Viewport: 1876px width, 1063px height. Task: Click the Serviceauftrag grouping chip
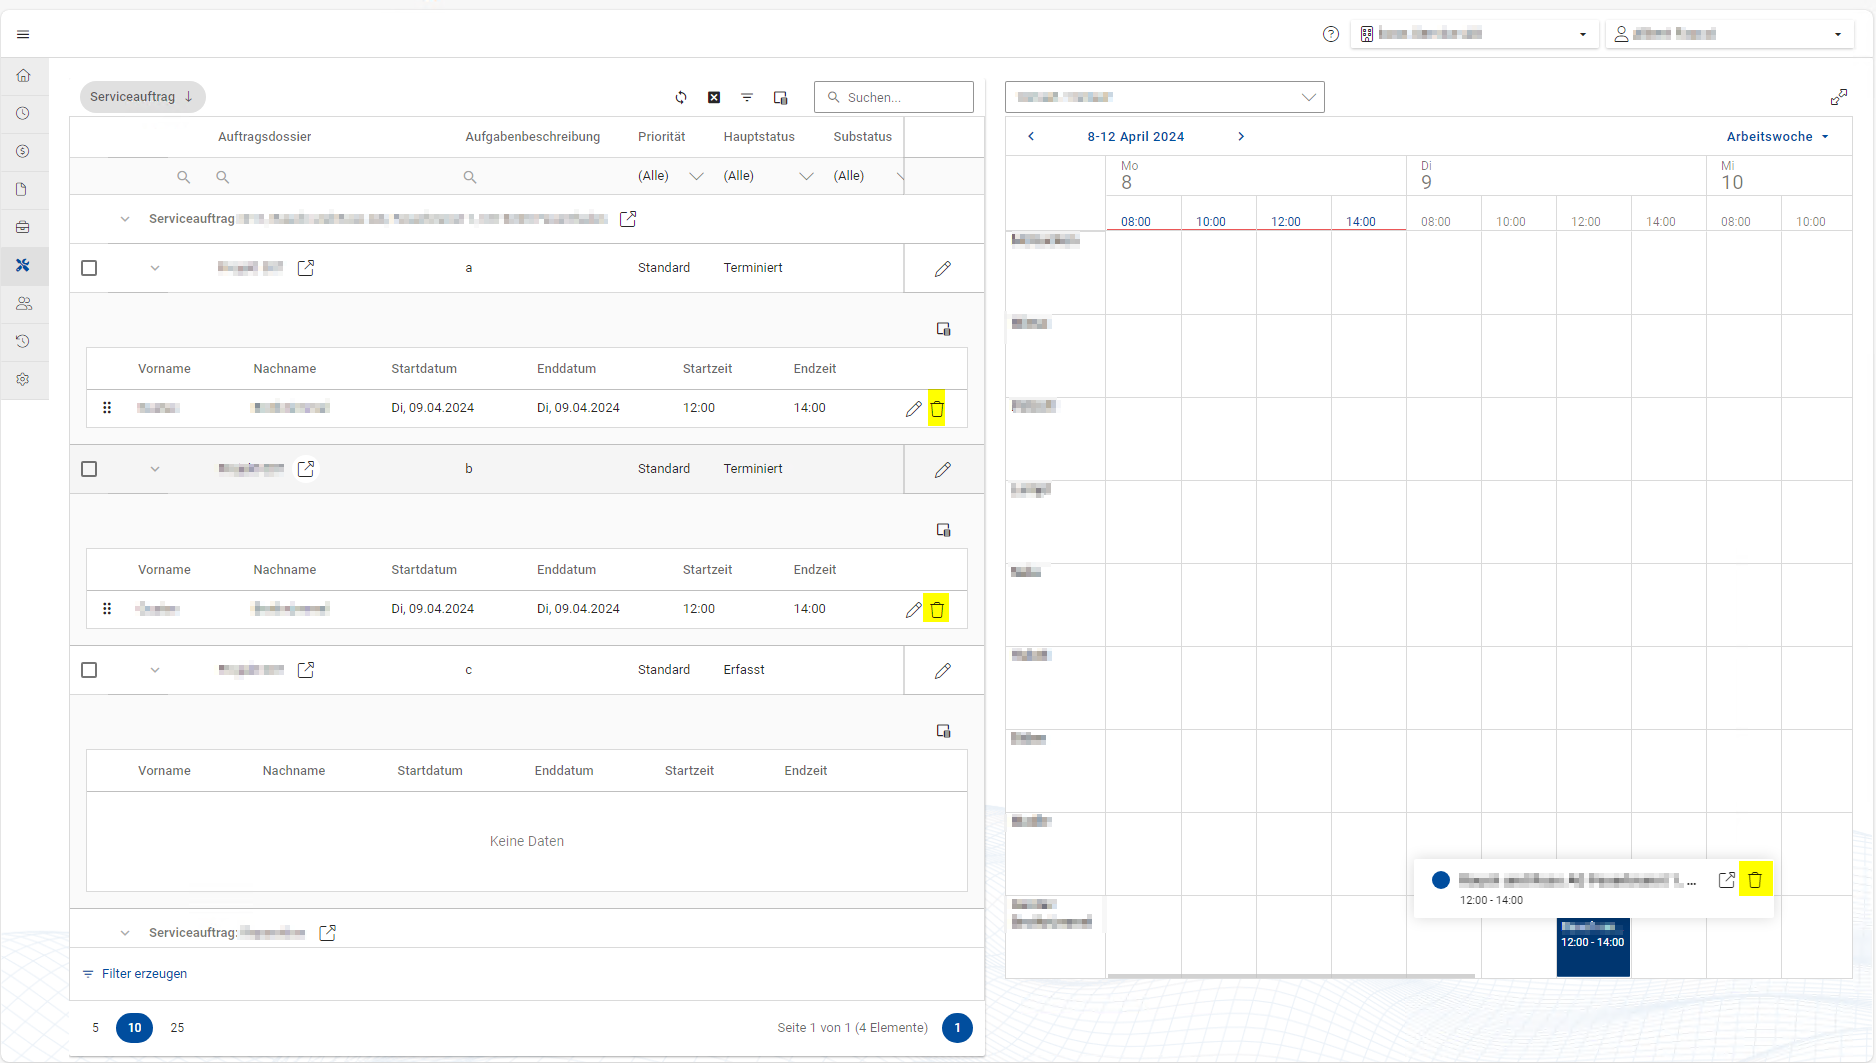pos(142,97)
